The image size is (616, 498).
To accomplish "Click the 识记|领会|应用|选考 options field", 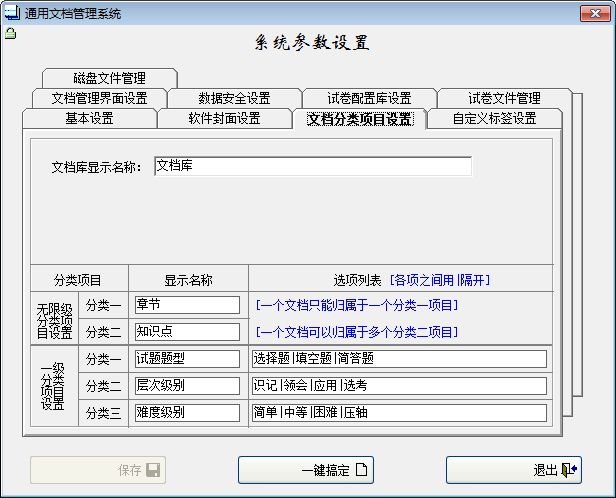I will coord(399,386).
